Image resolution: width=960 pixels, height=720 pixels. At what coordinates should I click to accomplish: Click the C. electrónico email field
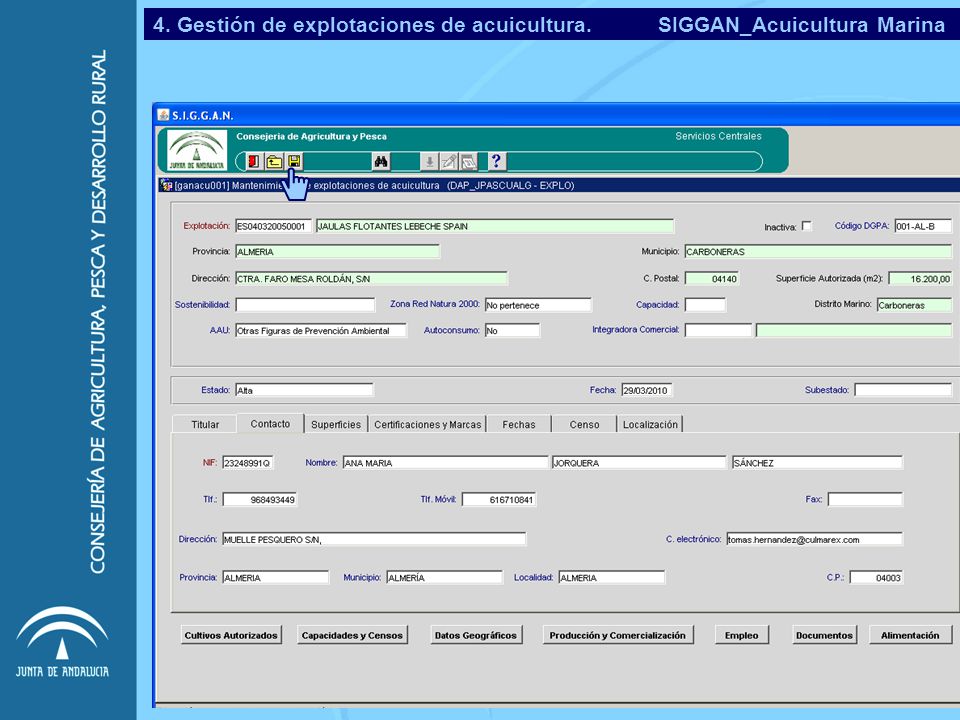coord(814,539)
